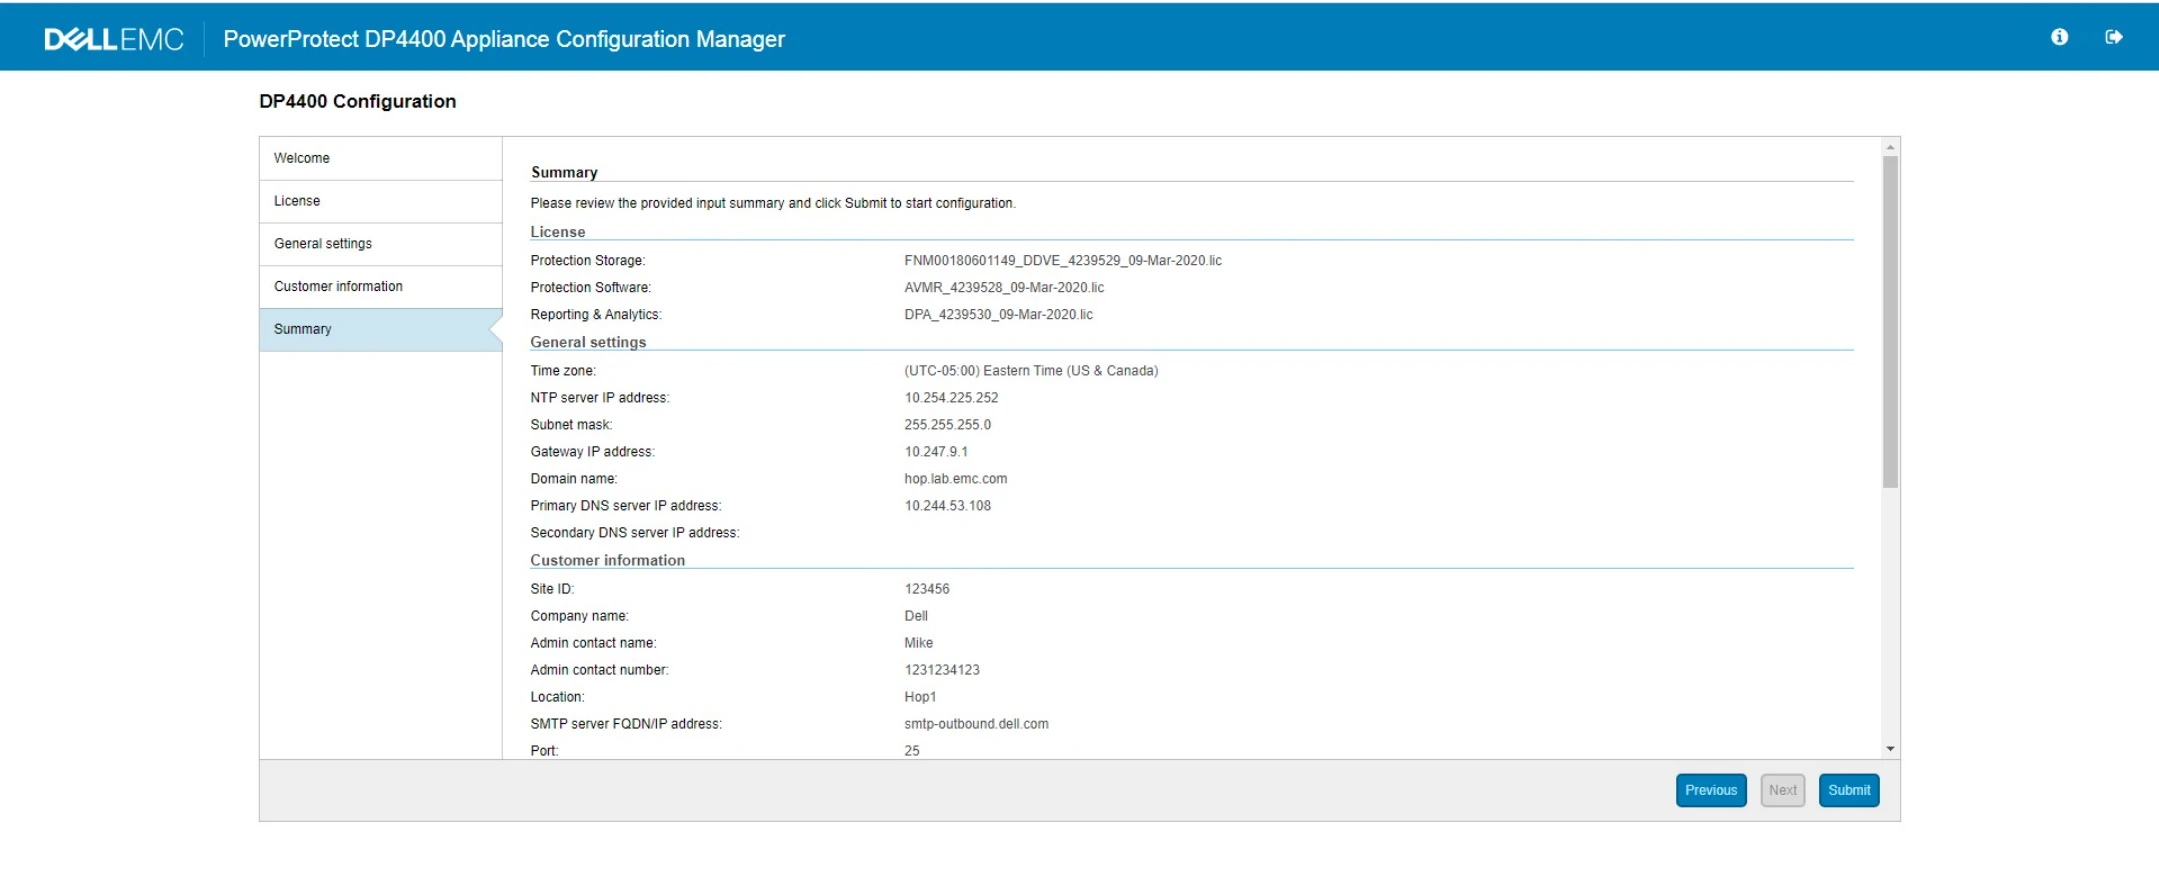Click the summary vertical scrollbar thumb
This screenshot has height=883, width=2159.
[1890, 320]
